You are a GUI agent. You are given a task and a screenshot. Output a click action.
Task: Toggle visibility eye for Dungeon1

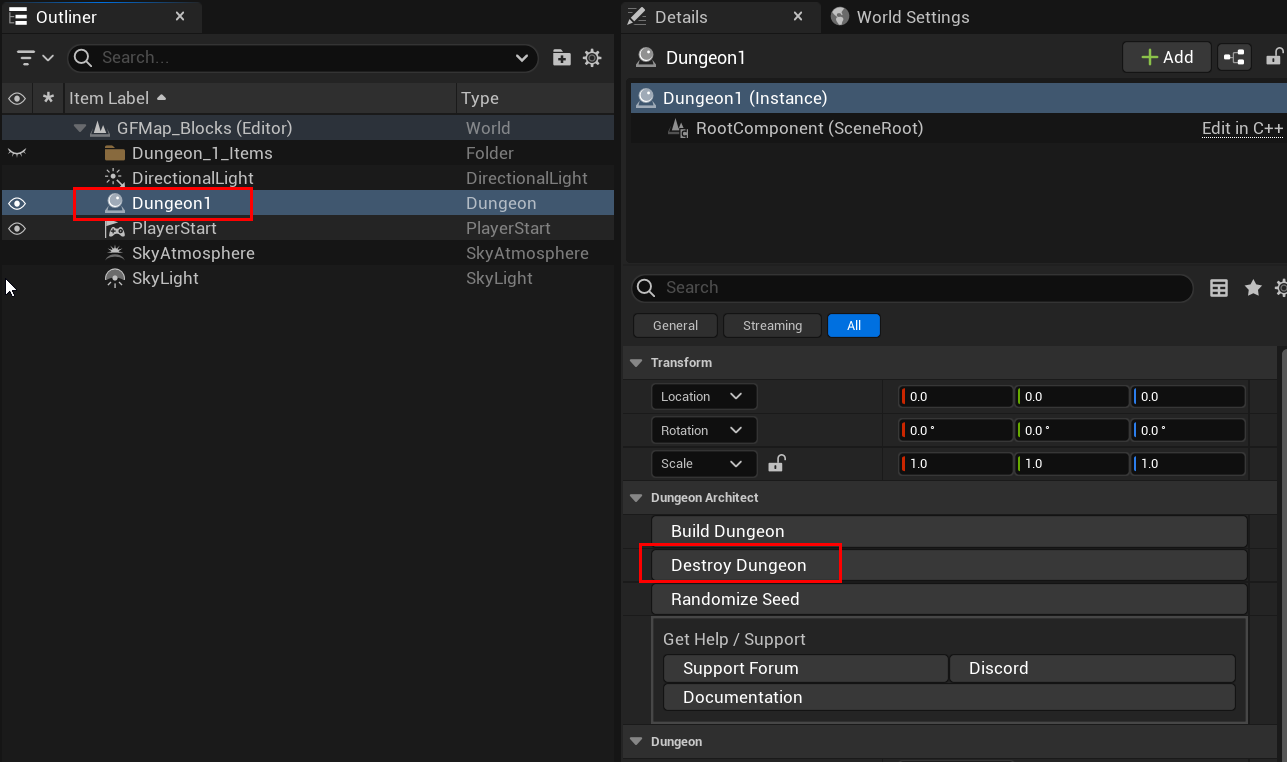click(x=17, y=203)
